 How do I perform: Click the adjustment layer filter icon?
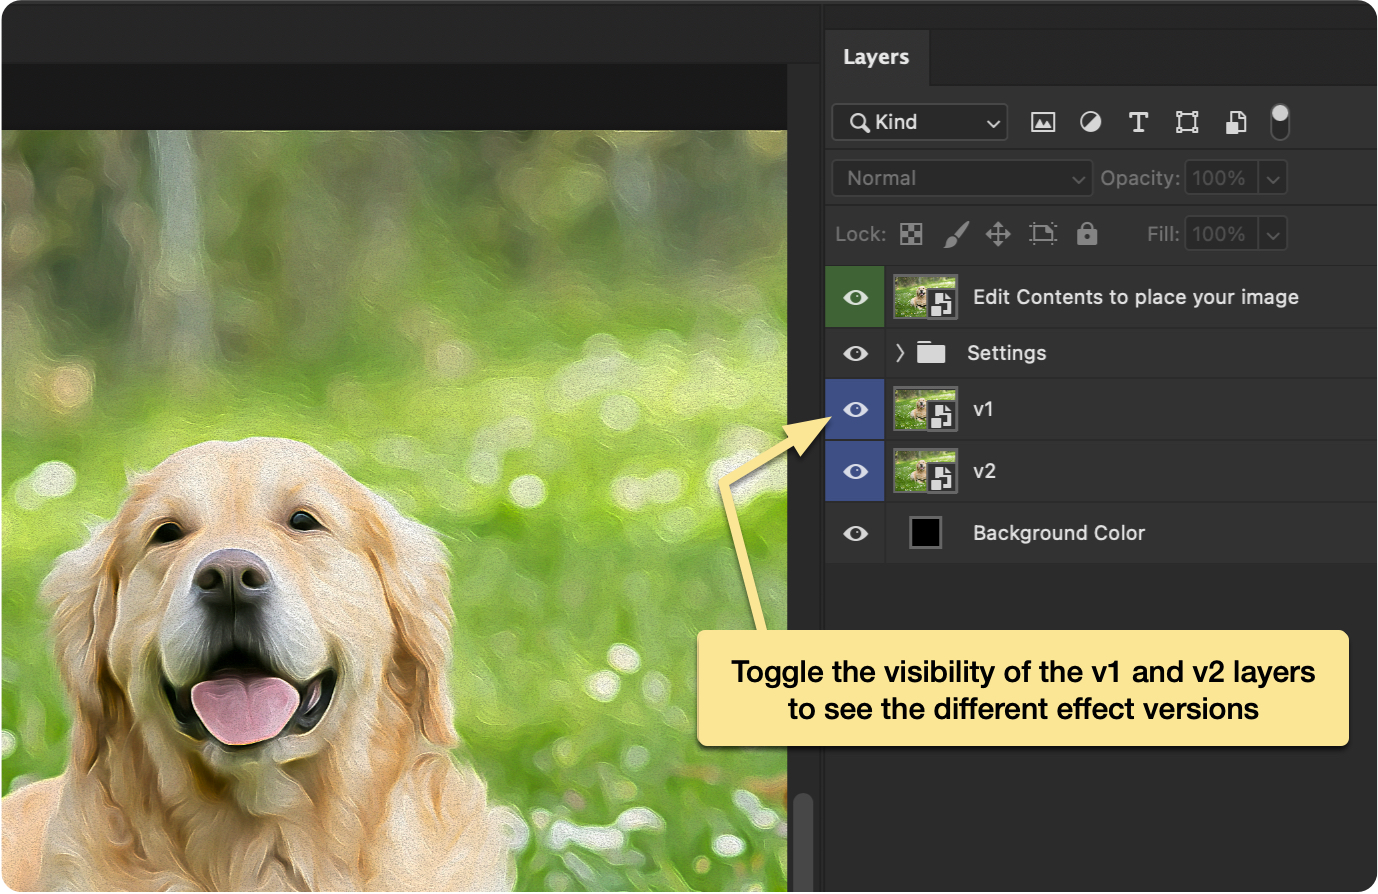tap(1090, 122)
